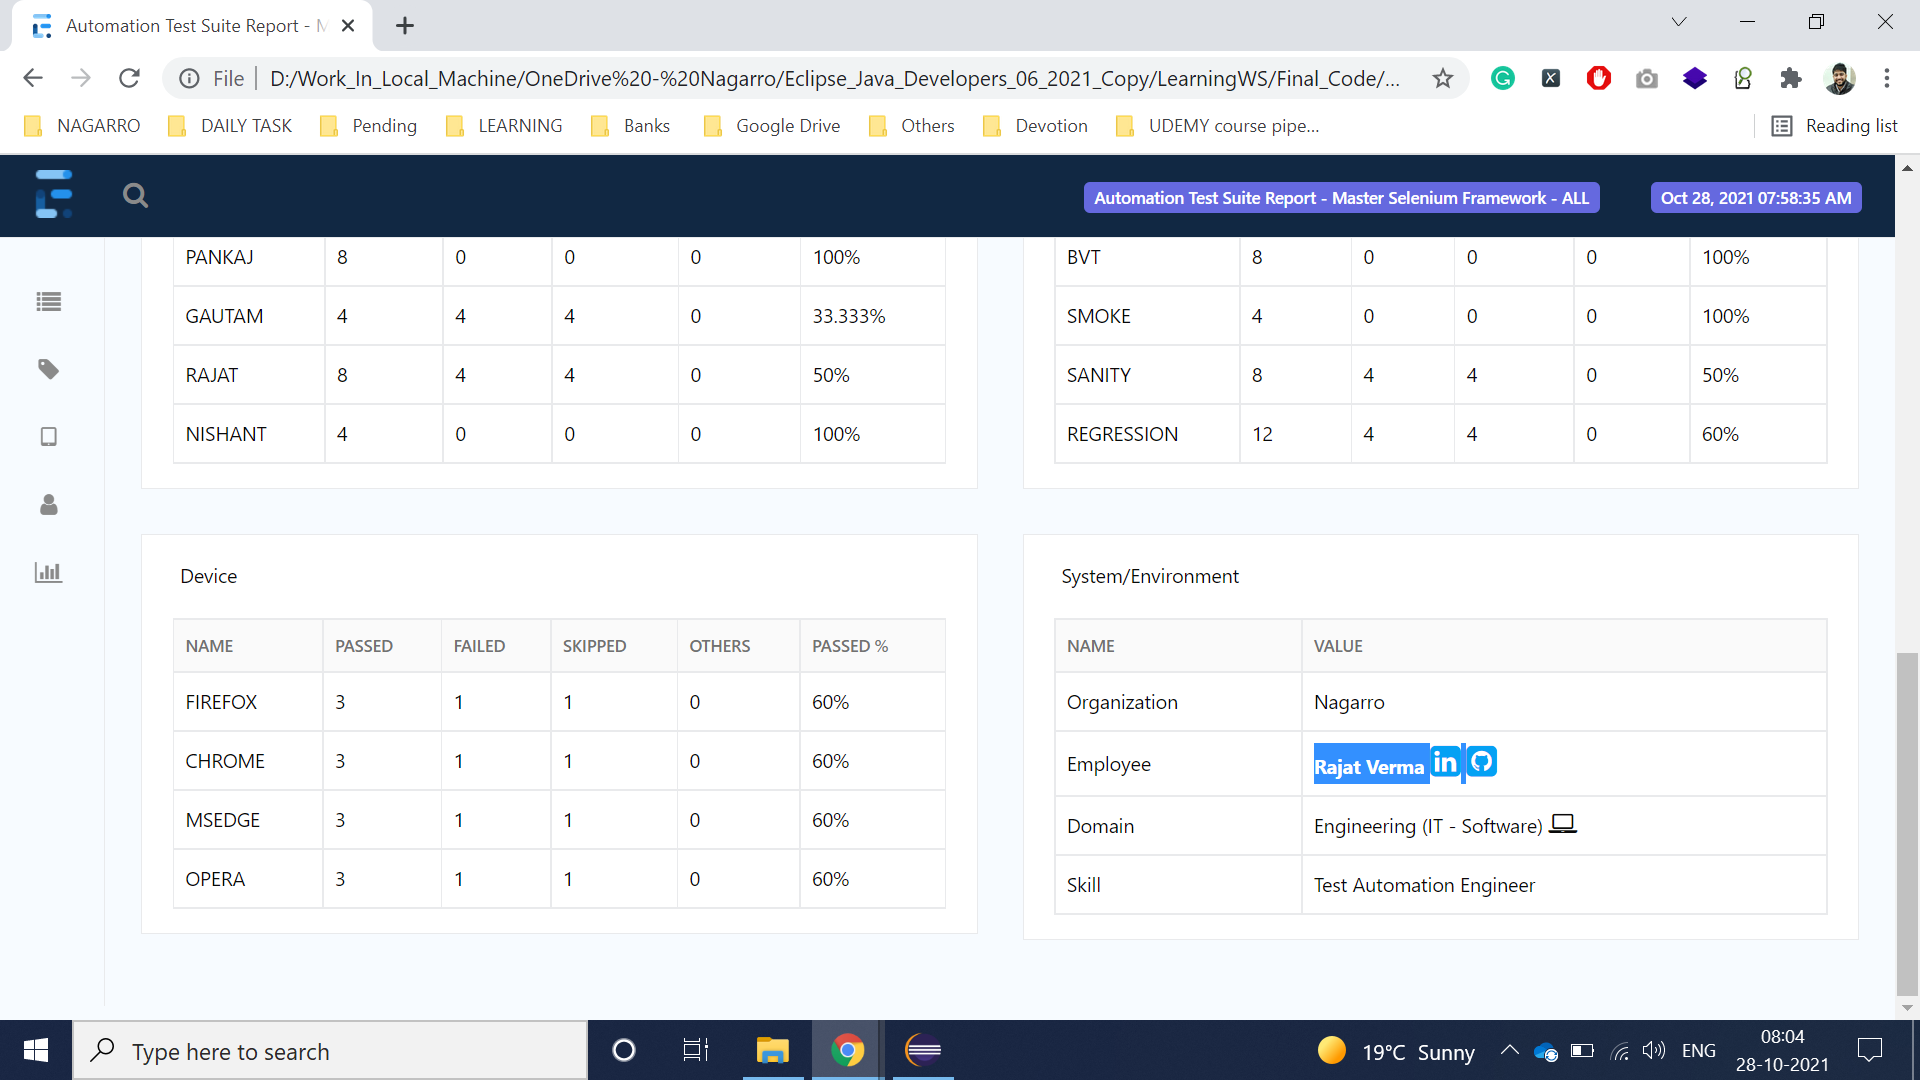Click the search magnifier in report header
The height and width of the screenshot is (1080, 1920).
pos(135,196)
